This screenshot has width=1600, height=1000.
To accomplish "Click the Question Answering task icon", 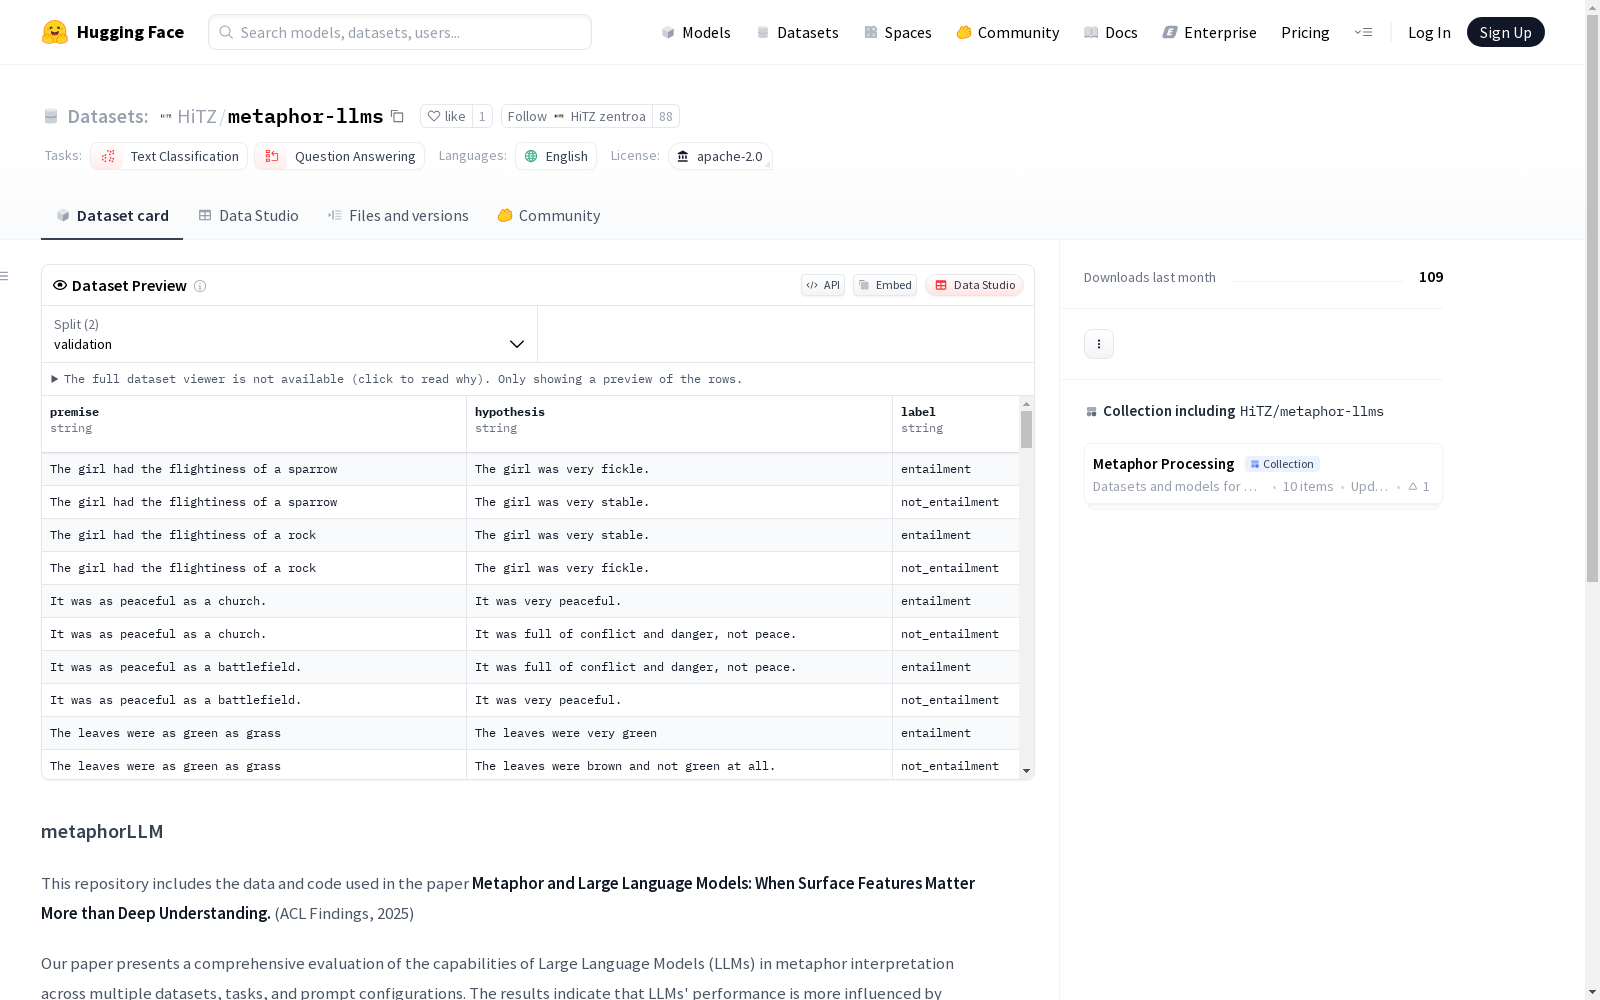I will 272,156.
